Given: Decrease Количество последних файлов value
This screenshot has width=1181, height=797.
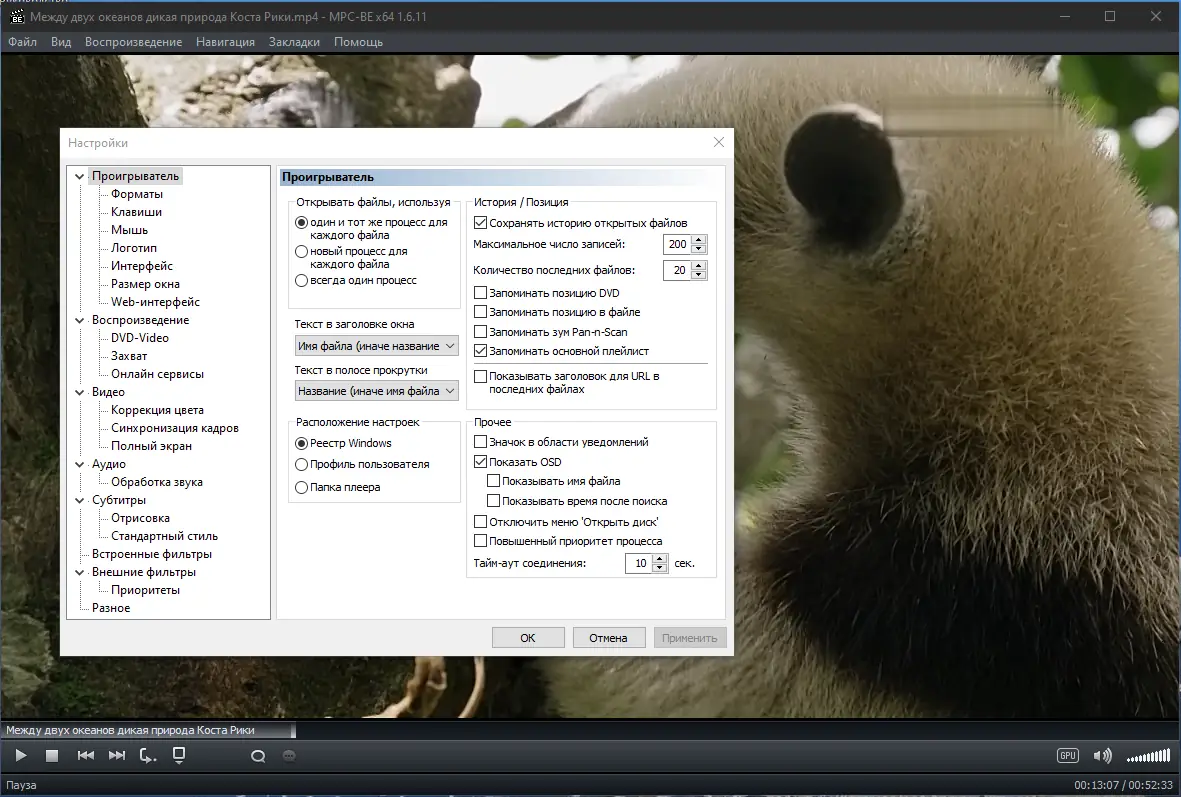Looking at the screenshot, I should (699, 274).
